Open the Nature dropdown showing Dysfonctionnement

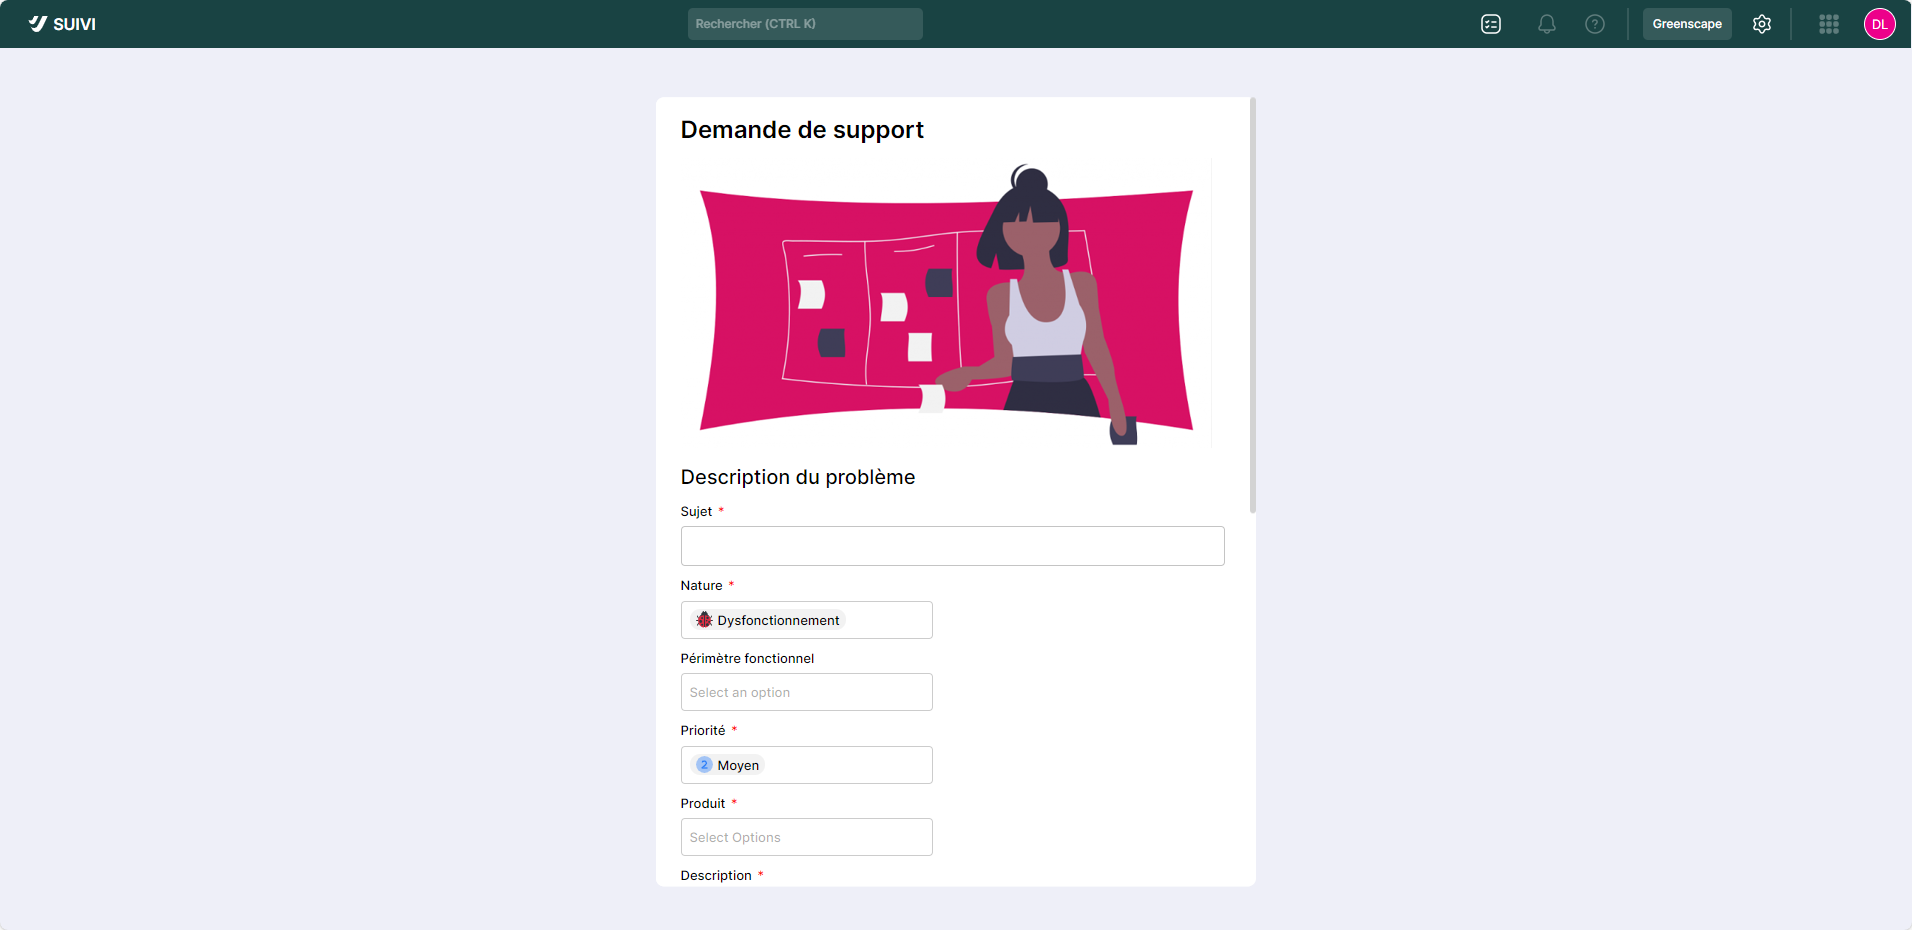click(x=806, y=620)
